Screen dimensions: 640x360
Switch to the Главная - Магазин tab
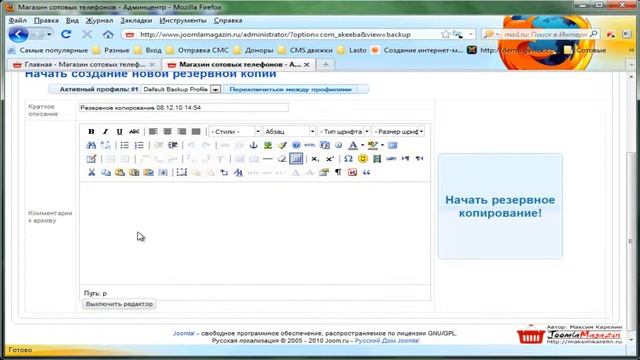coord(84,64)
